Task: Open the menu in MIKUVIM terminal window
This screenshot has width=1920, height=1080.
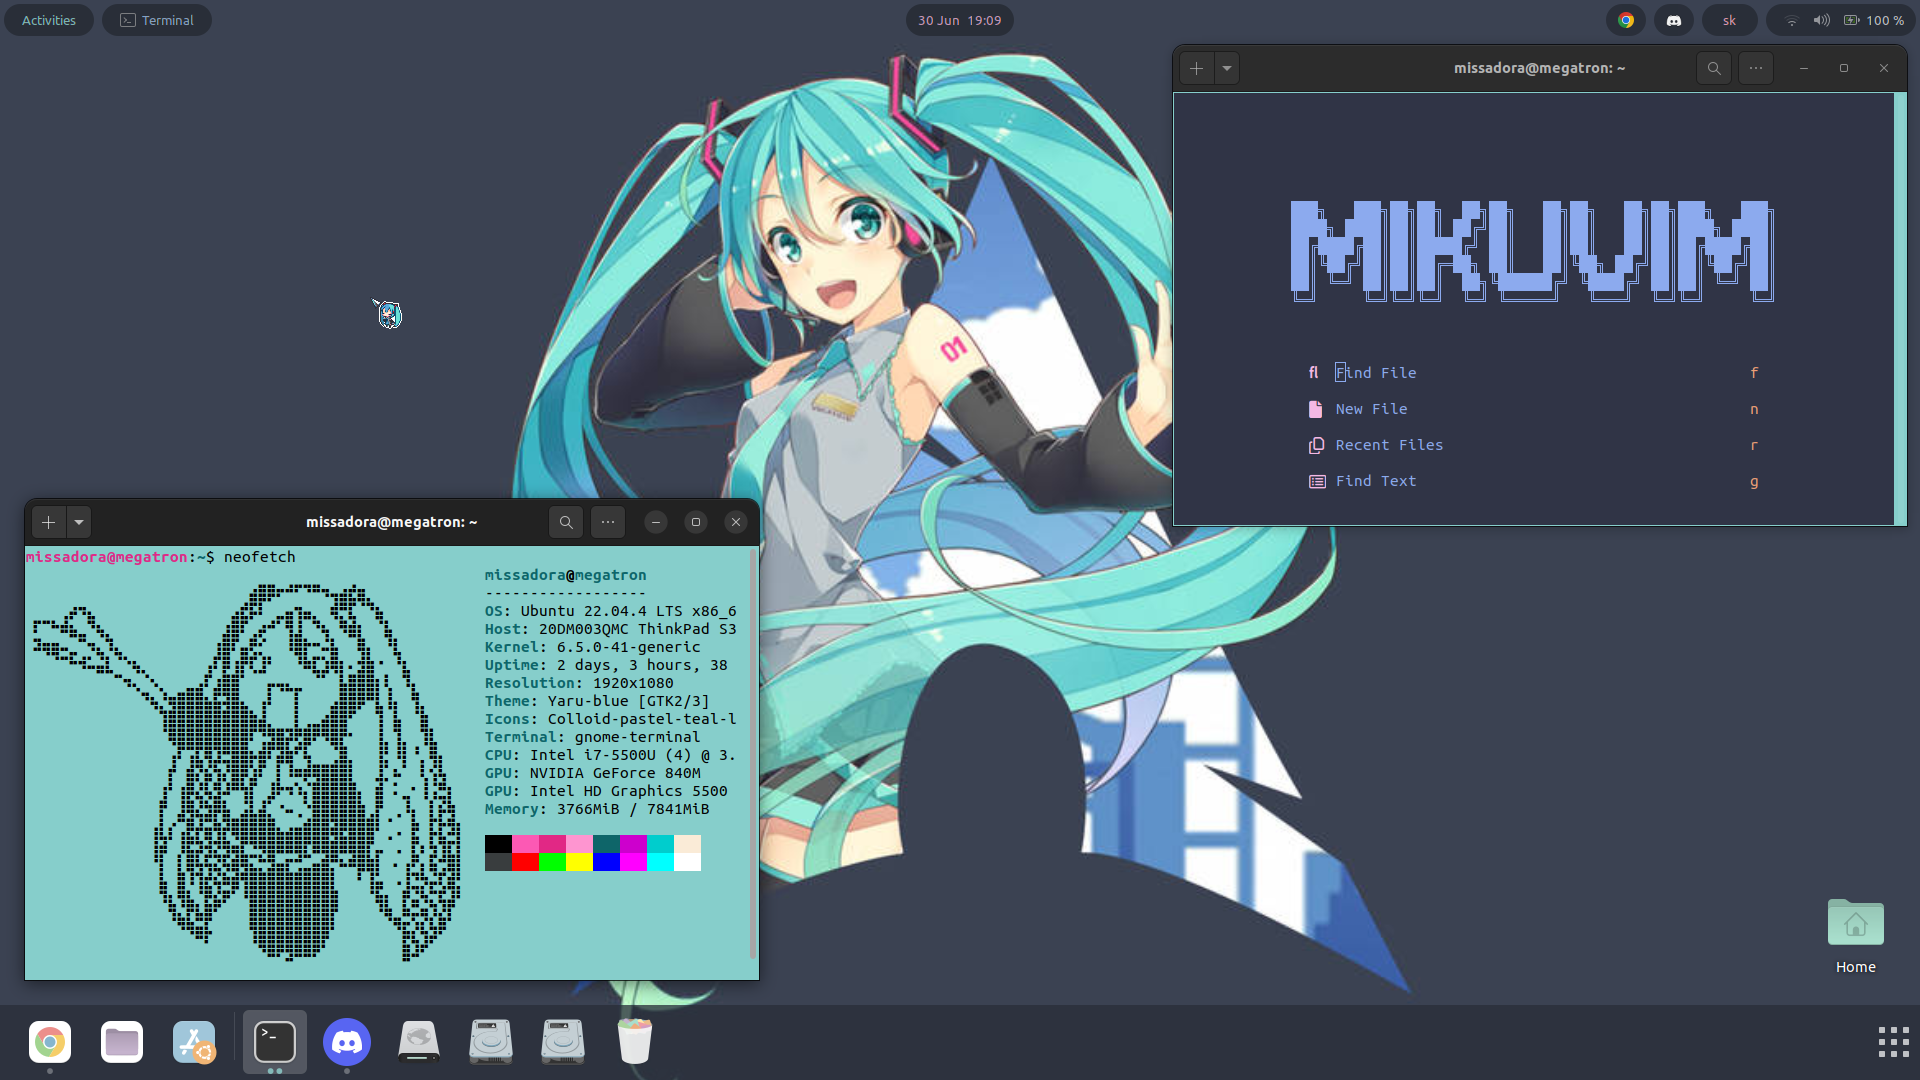Action: (x=1756, y=68)
